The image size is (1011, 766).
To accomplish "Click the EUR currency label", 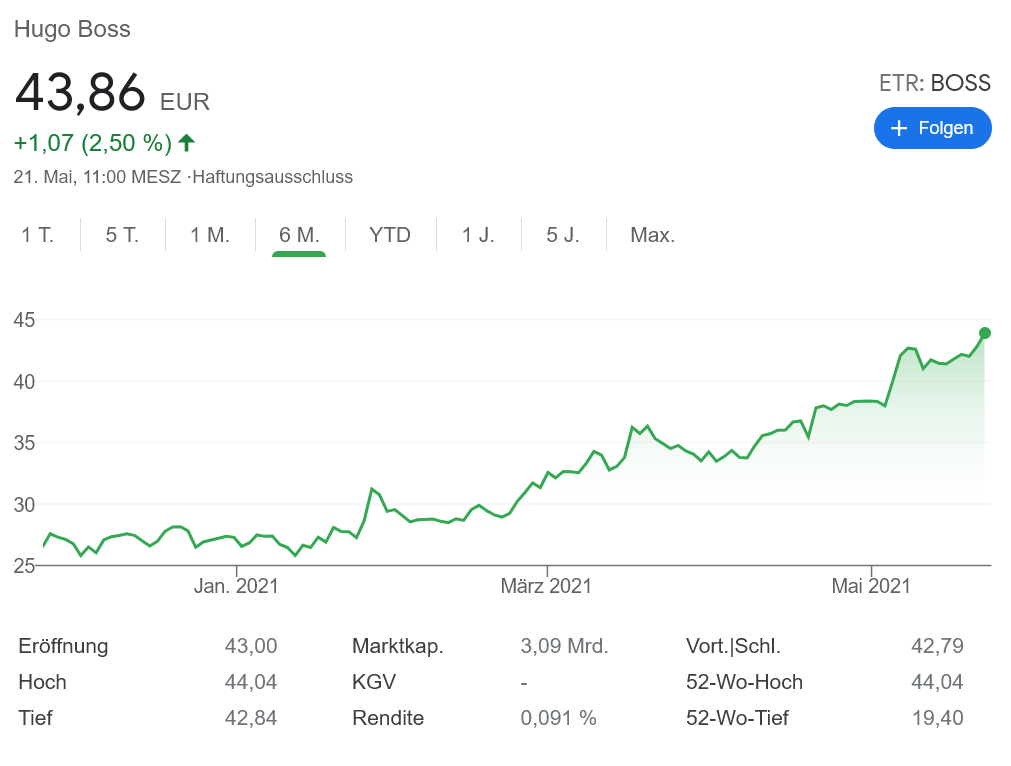I will coord(185,102).
